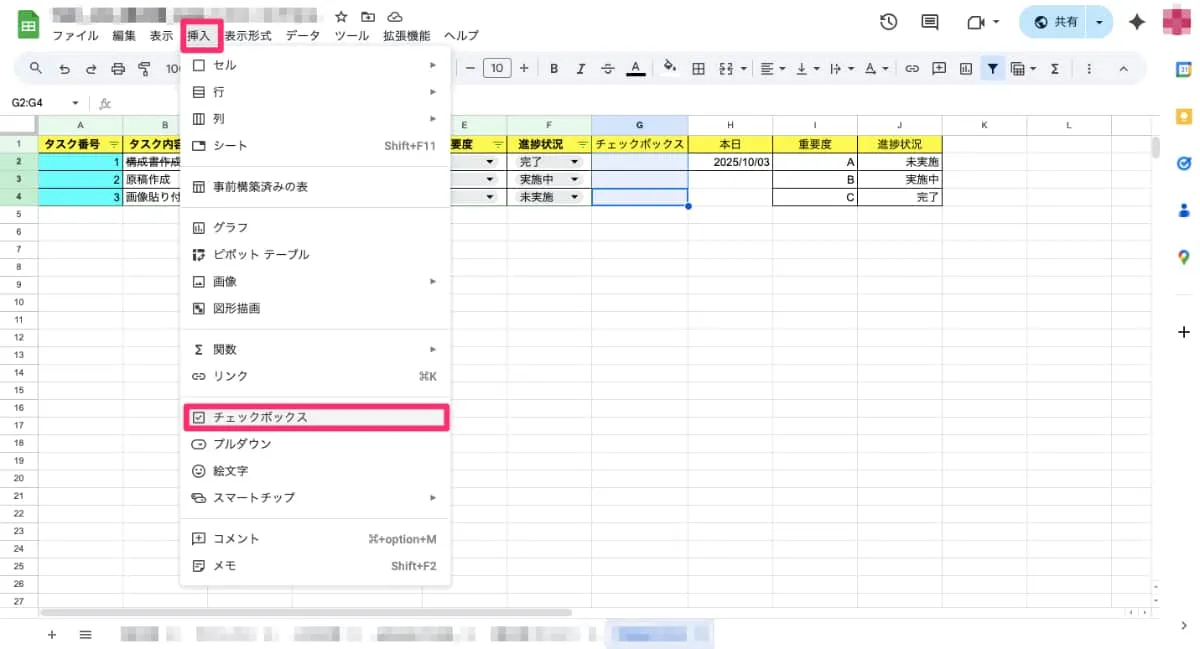Open the text rotation dropdown arrow
Image resolution: width=1200 pixels, height=649 pixels.
pyautogui.click(x=884, y=68)
